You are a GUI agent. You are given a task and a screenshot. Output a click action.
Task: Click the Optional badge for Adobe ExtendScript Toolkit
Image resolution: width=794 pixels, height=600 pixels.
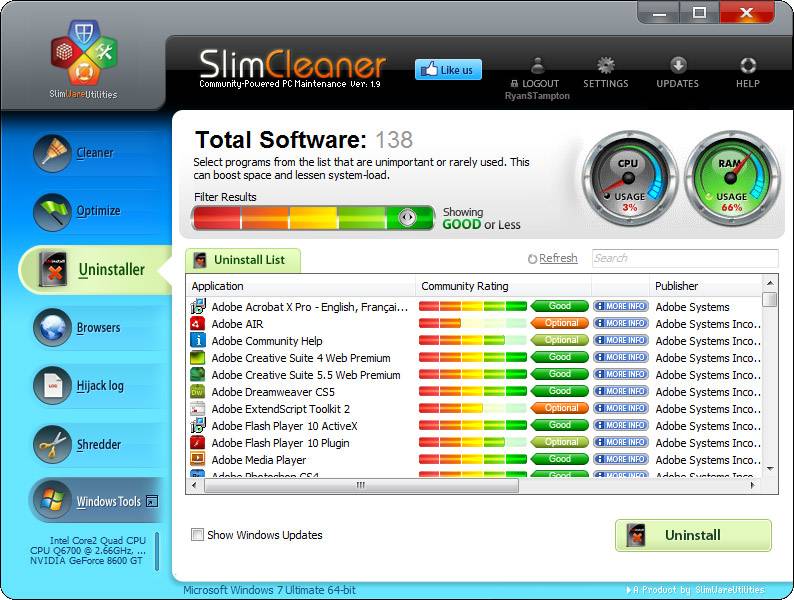[x=560, y=408]
